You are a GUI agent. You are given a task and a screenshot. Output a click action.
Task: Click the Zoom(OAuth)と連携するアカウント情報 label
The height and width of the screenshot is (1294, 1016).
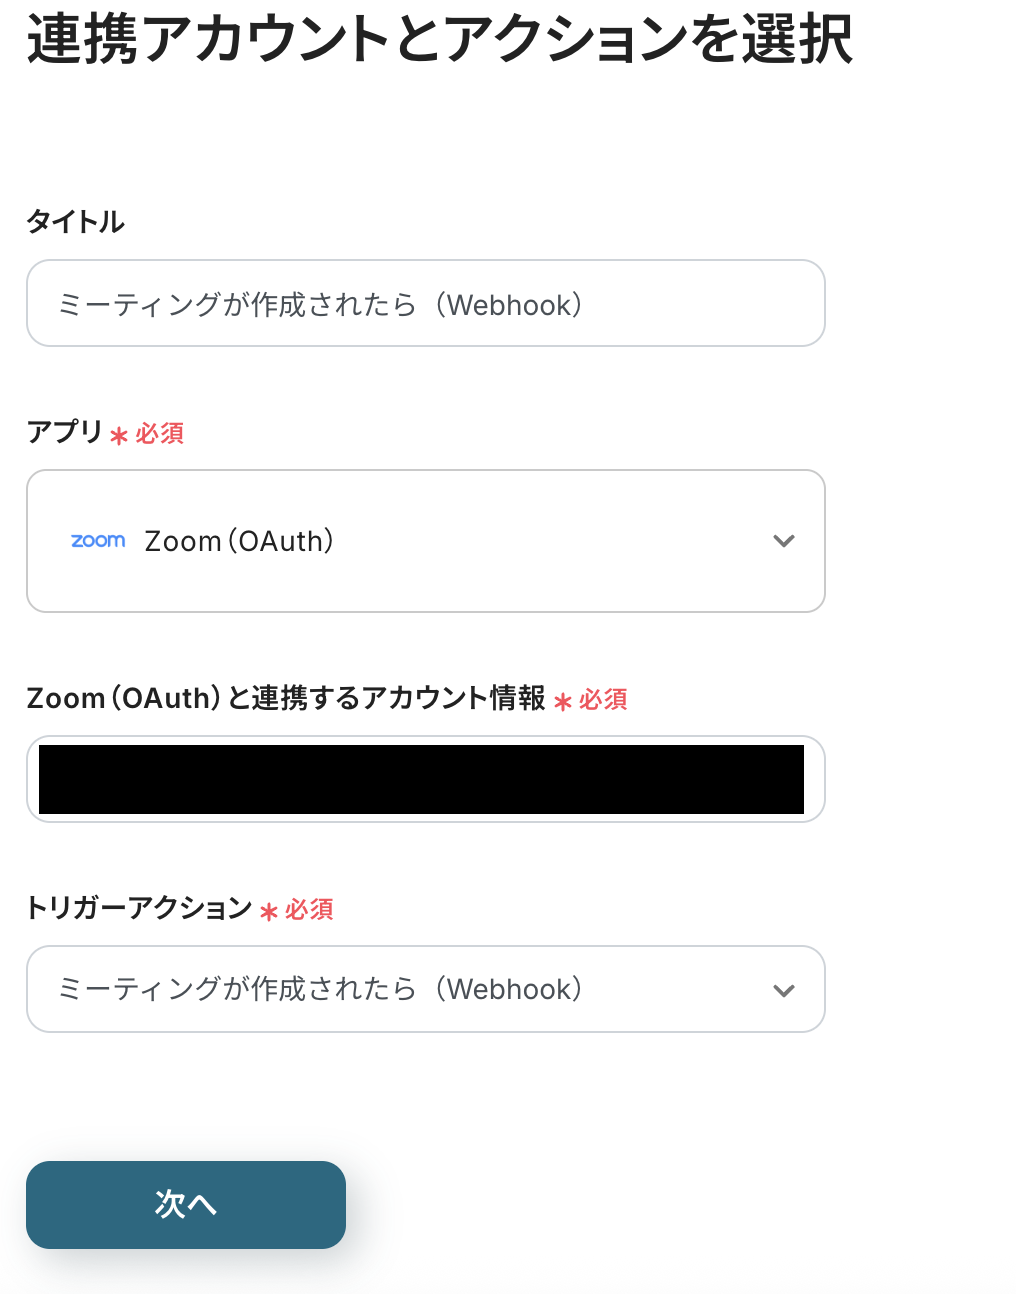click(286, 698)
